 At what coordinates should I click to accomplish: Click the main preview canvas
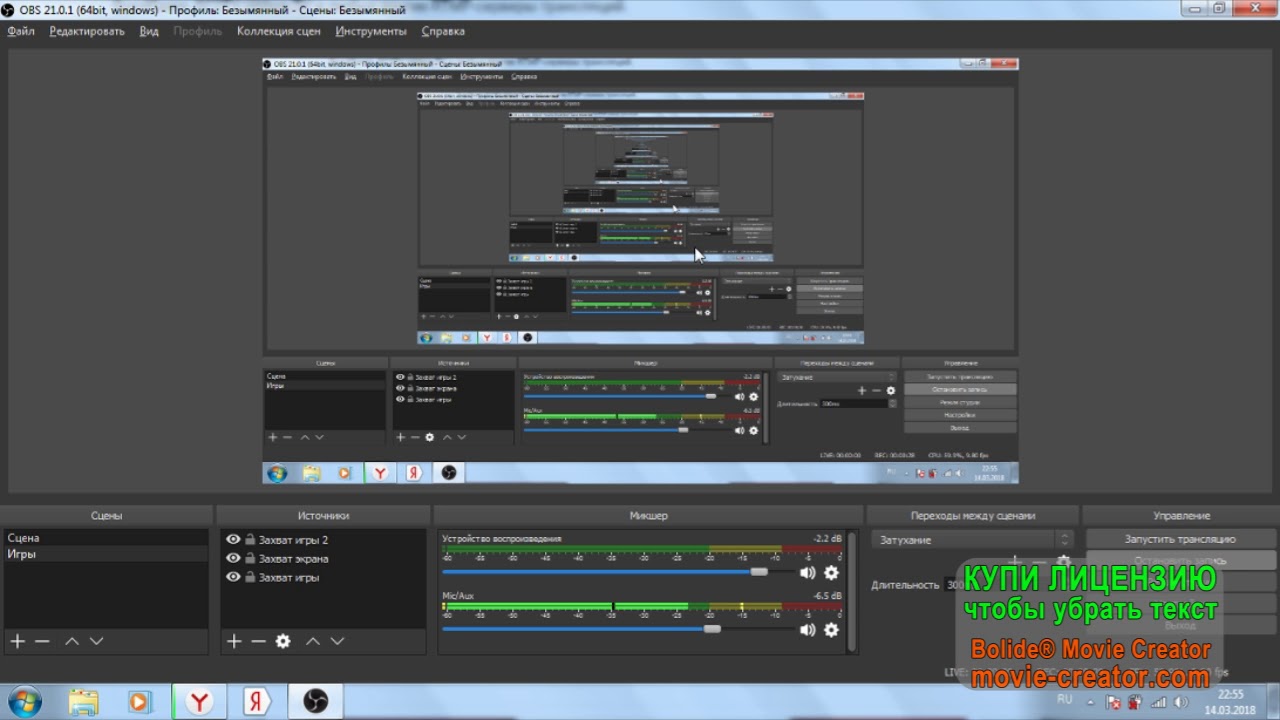pos(640,270)
